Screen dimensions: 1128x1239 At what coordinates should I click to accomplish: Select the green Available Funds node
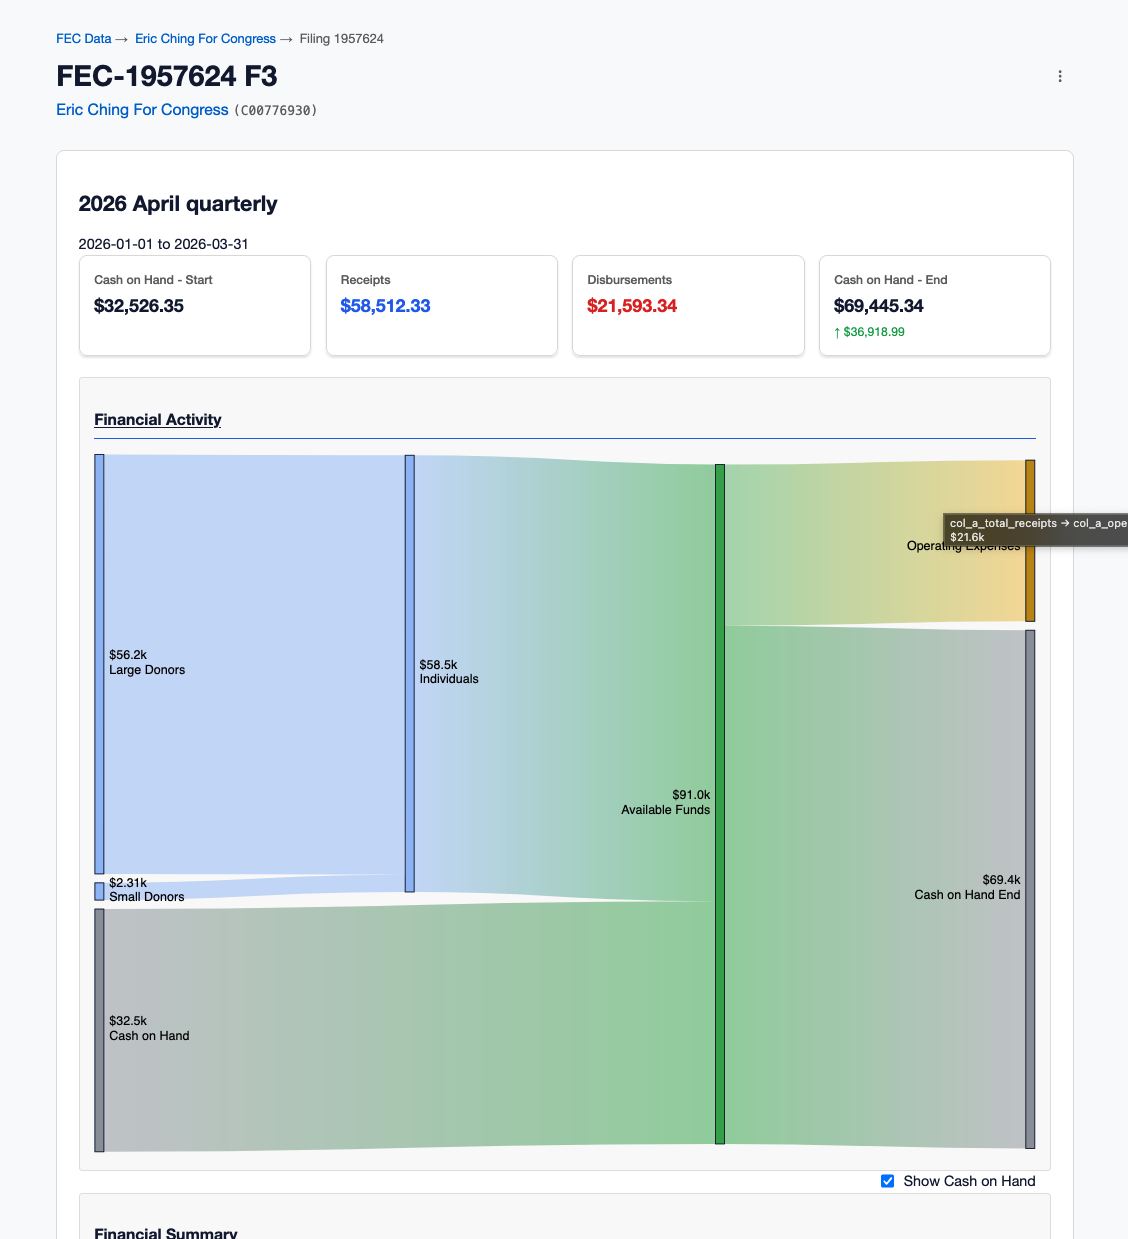pyautogui.click(x=719, y=804)
